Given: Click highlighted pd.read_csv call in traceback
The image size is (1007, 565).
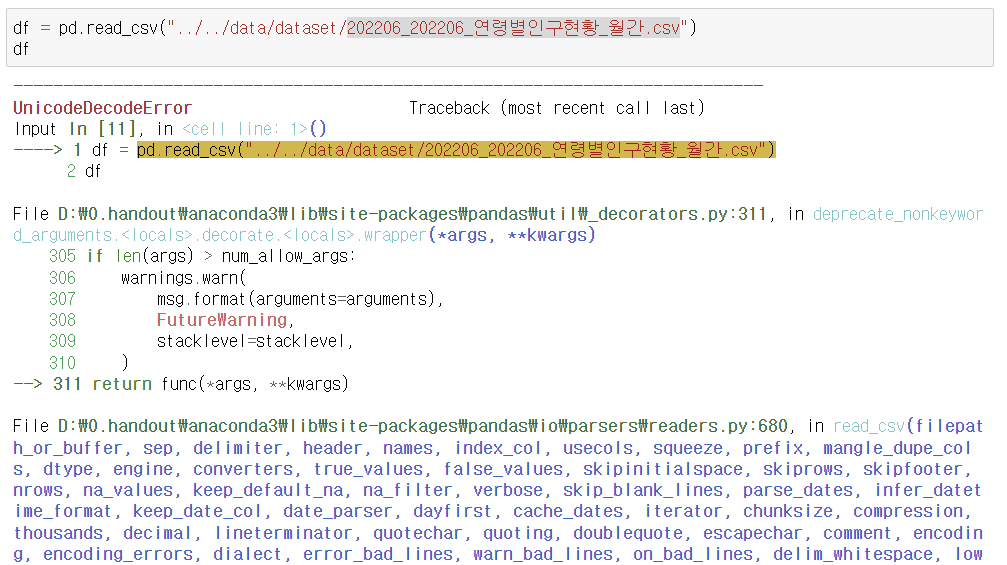Looking at the screenshot, I should pyautogui.click(x=456, y=150).
